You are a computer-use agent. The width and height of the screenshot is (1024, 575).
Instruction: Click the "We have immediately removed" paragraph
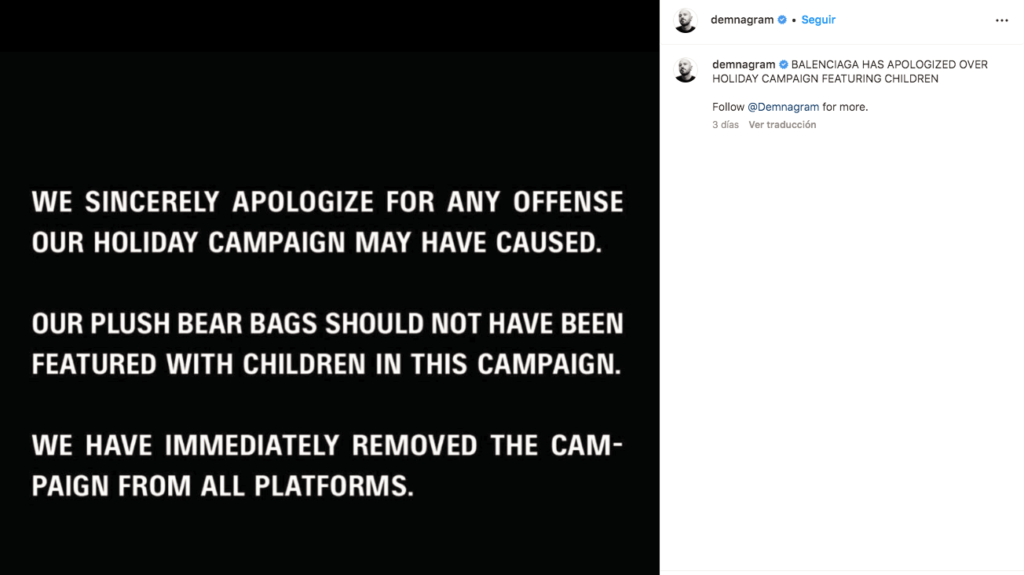pos(327,465)
